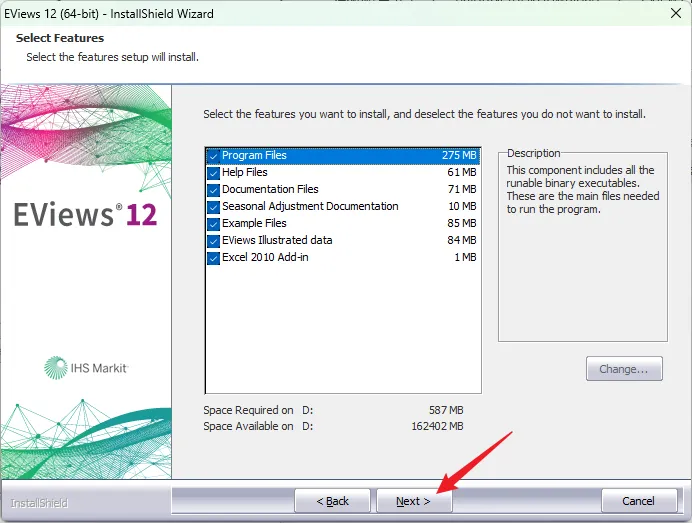Uncheck Seasonal Adjustment Documentation checkbox

point(213,207)
